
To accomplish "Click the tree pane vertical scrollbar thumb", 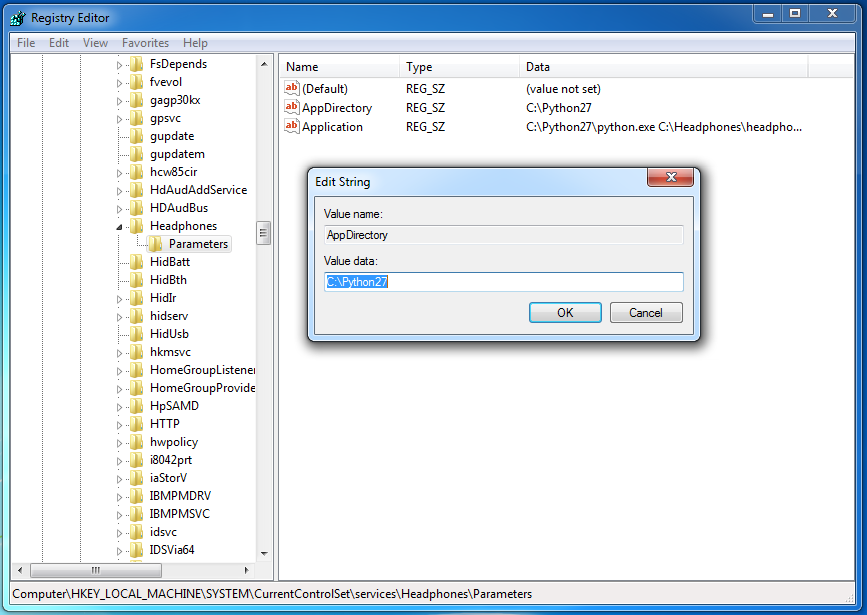I will [x=263, y=233].
